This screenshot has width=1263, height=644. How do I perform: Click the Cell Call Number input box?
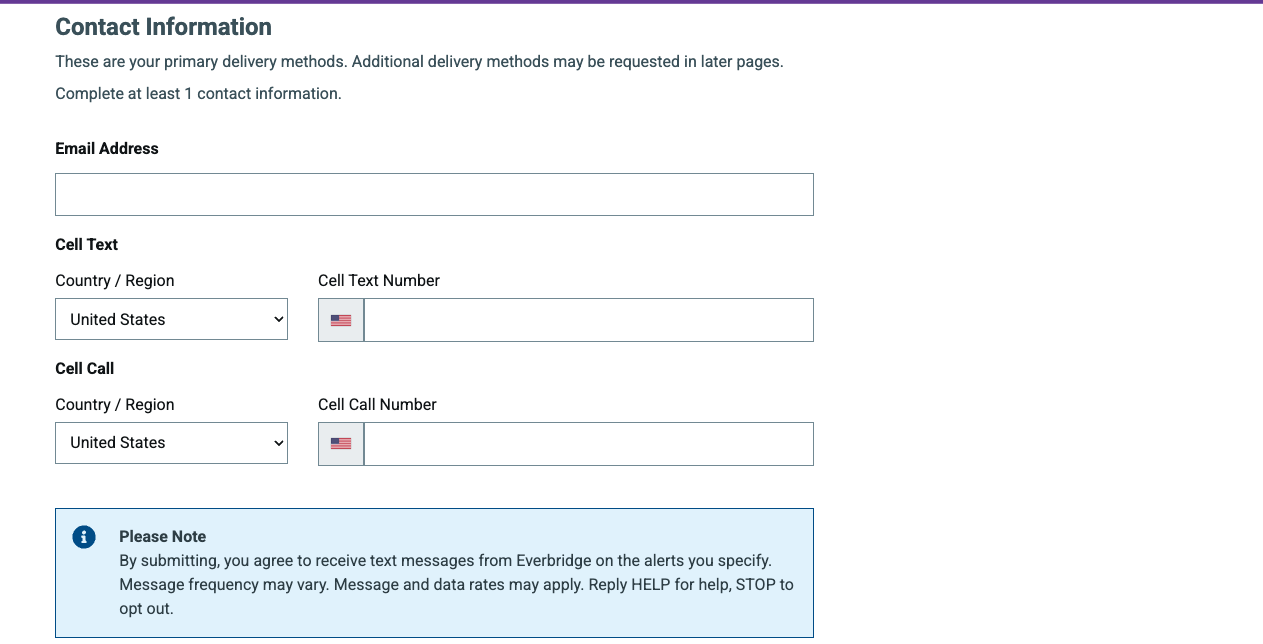tap(588, 443)
